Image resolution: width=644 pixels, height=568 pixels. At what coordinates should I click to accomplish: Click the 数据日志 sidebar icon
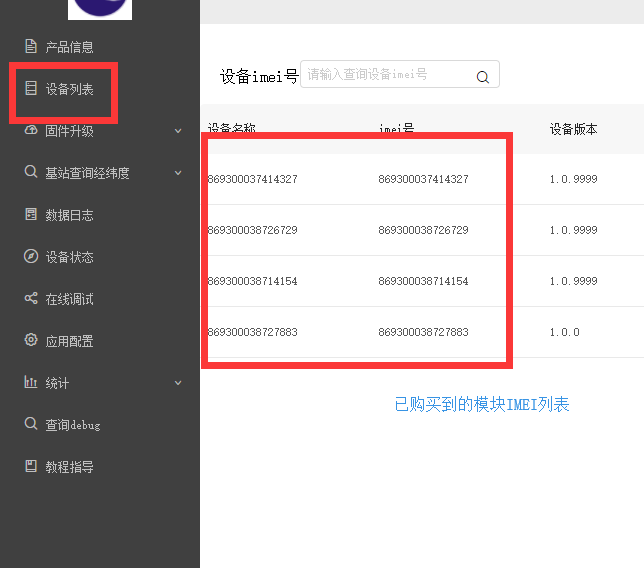click(31, 215)
